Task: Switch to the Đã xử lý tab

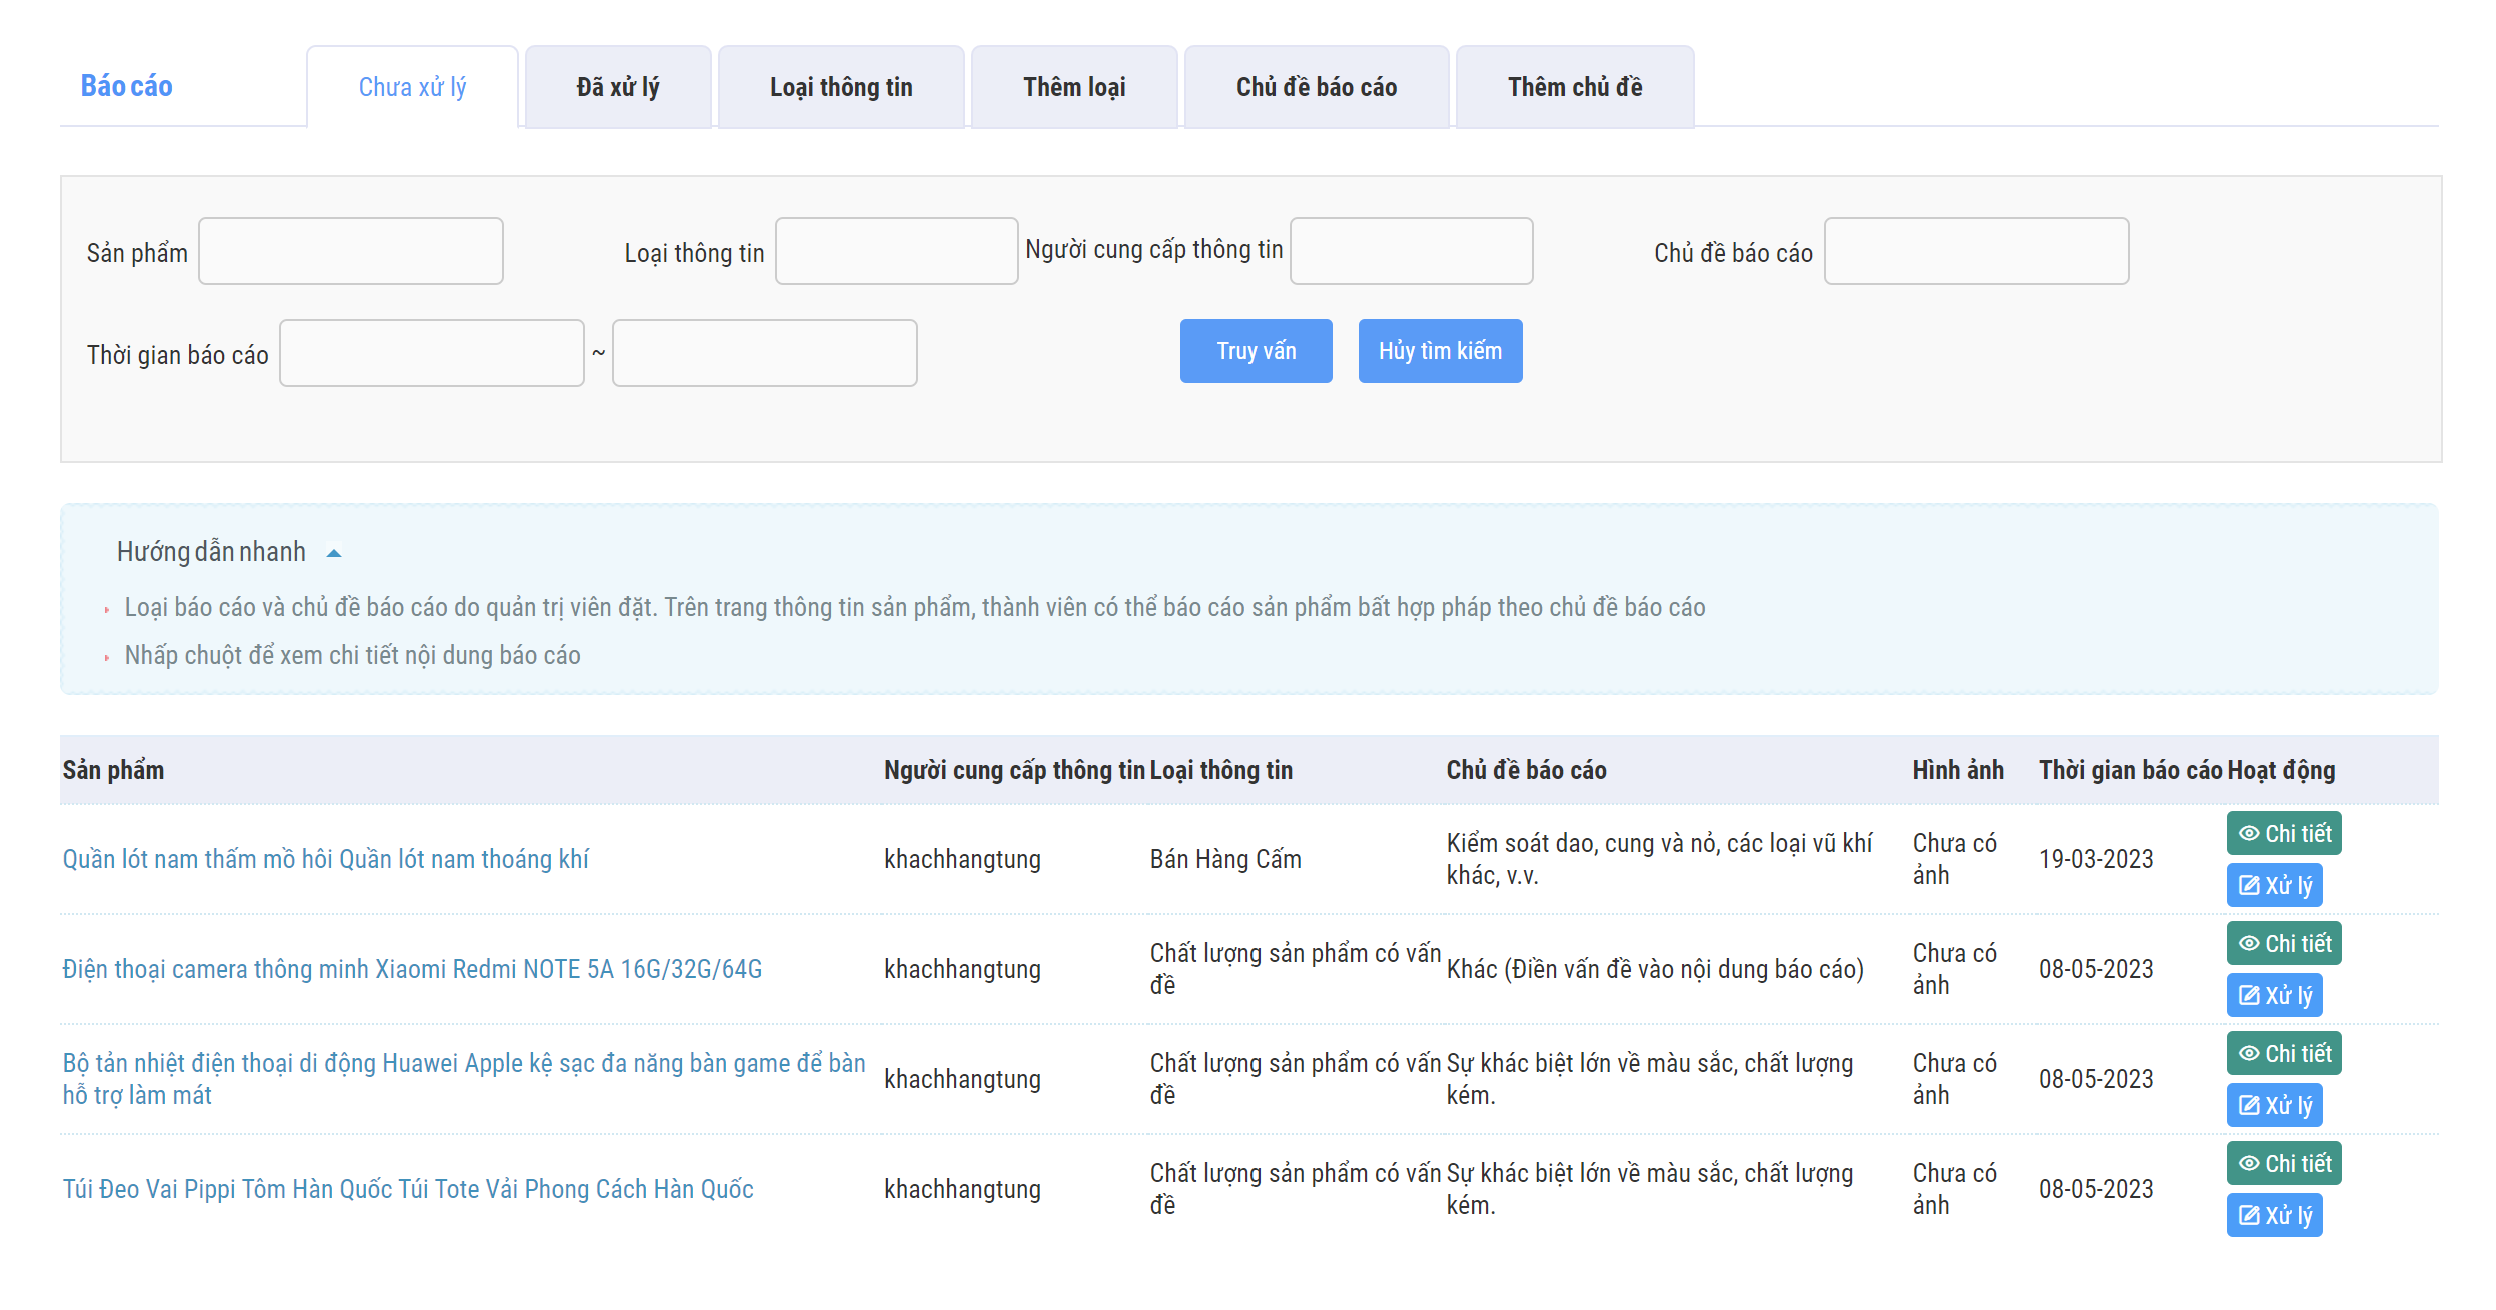Action: coord(617,87)
